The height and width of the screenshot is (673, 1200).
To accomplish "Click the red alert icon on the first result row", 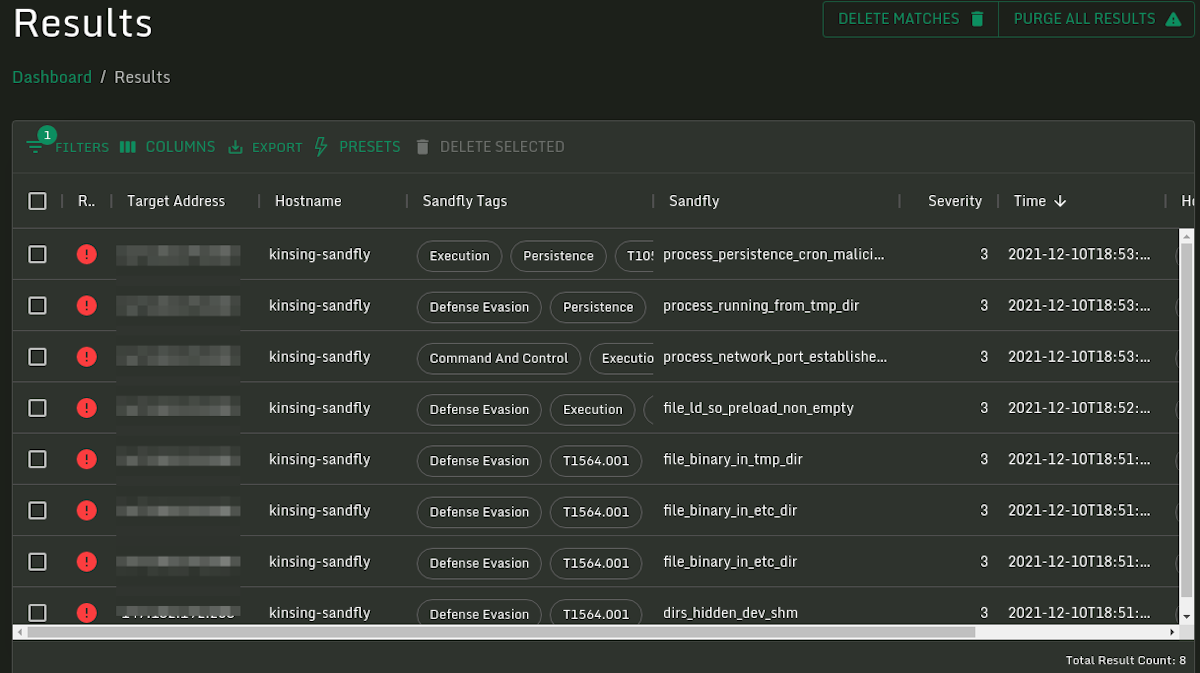I will pyautogui.click(x=86, y=254).
